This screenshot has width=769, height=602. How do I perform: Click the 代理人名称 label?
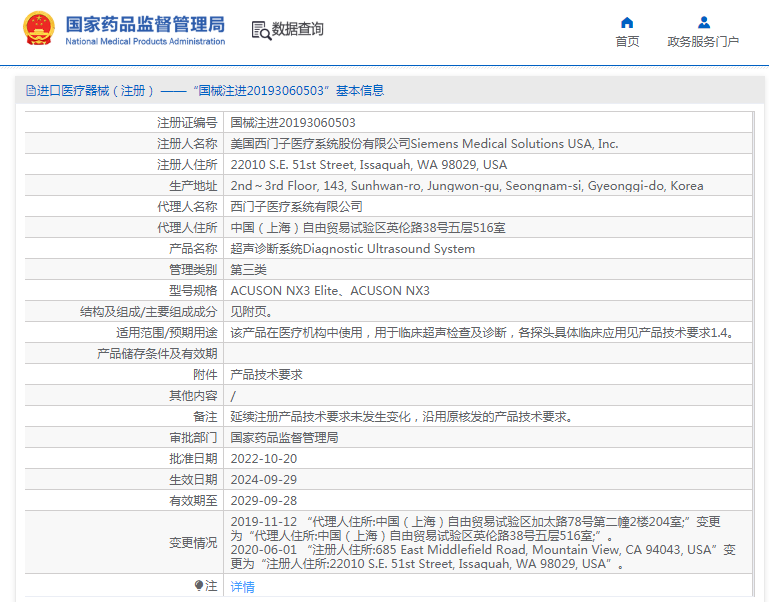(x=187, y=207)
